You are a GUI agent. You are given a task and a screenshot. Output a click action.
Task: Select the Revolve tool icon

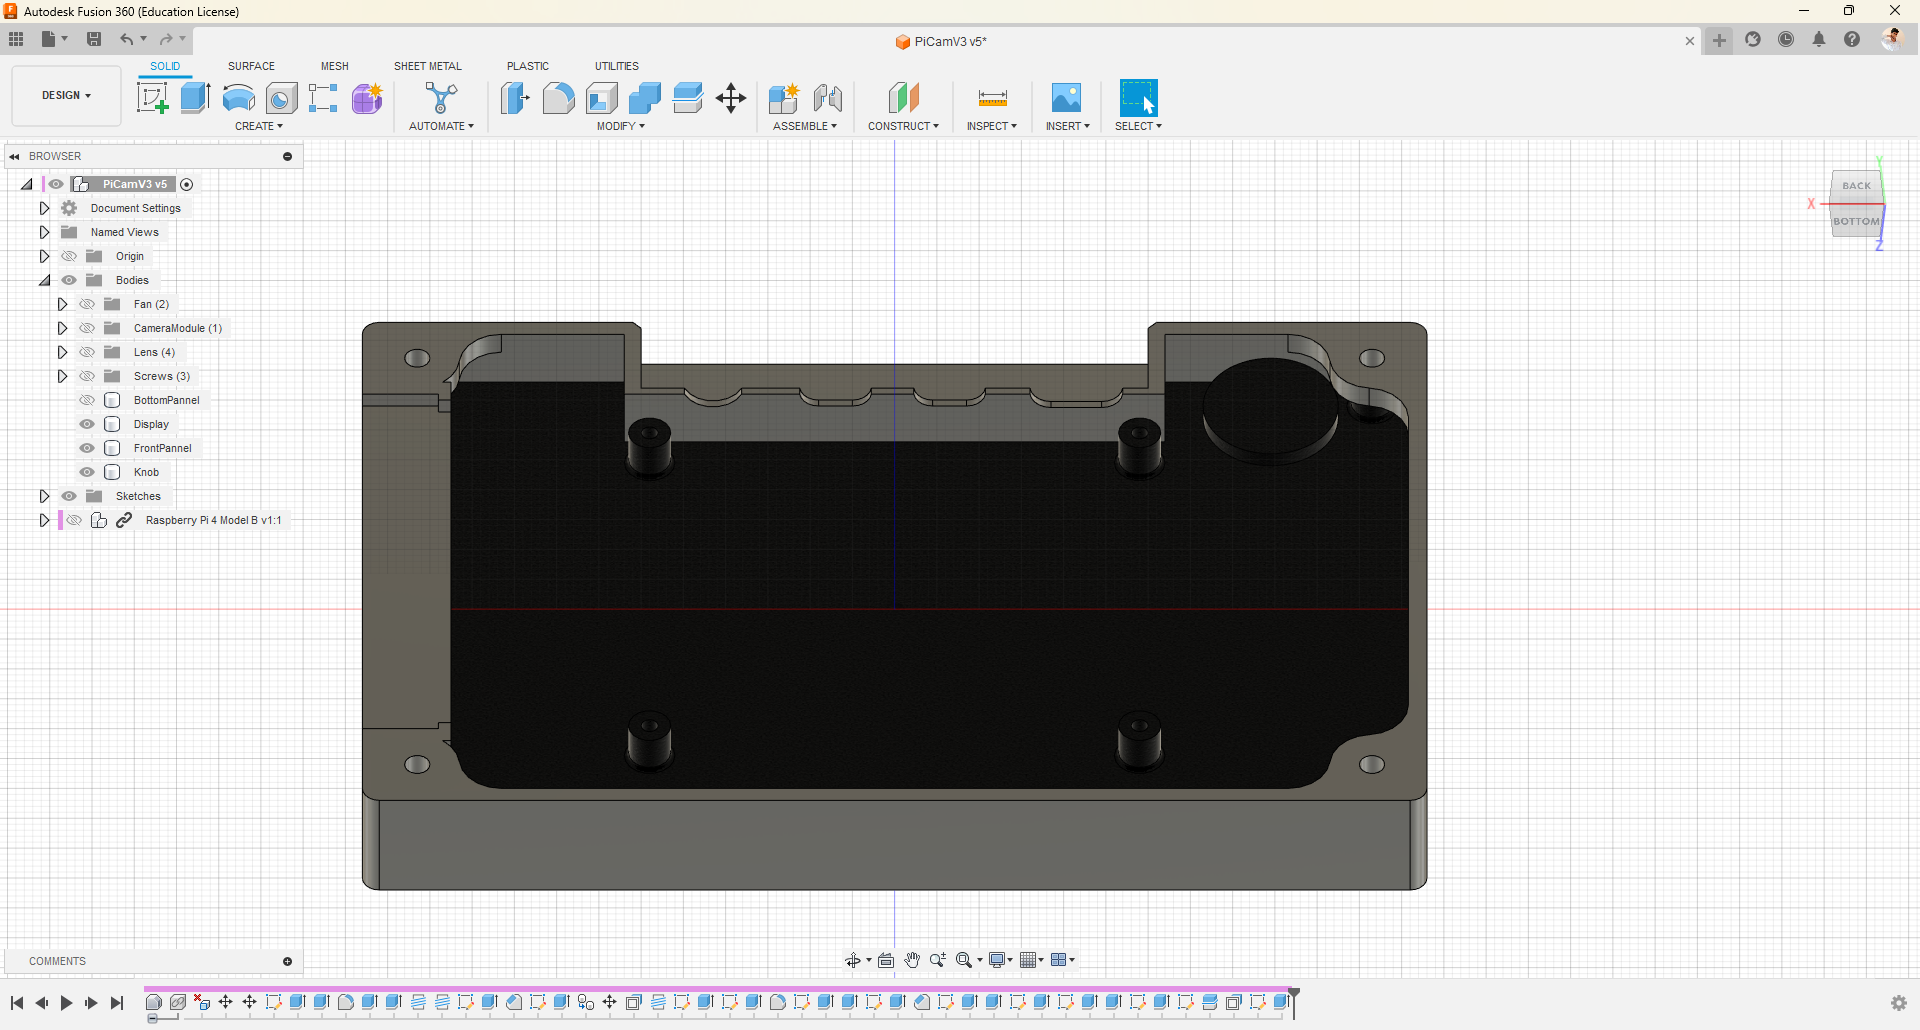tap(238, 98)
